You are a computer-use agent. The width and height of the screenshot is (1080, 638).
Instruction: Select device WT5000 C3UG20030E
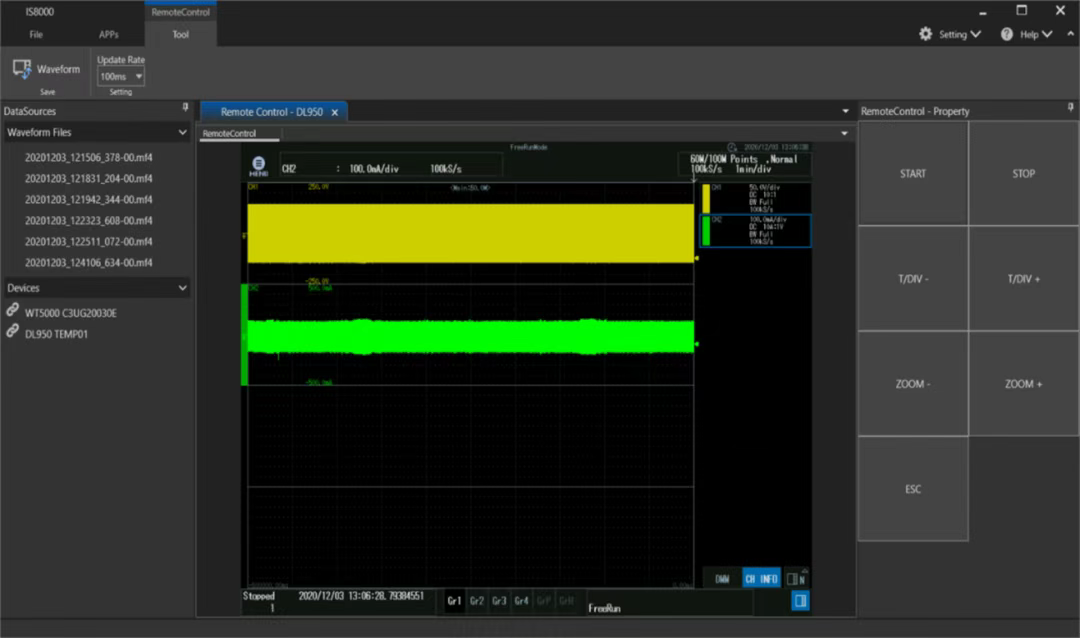[x=70, y=313]
